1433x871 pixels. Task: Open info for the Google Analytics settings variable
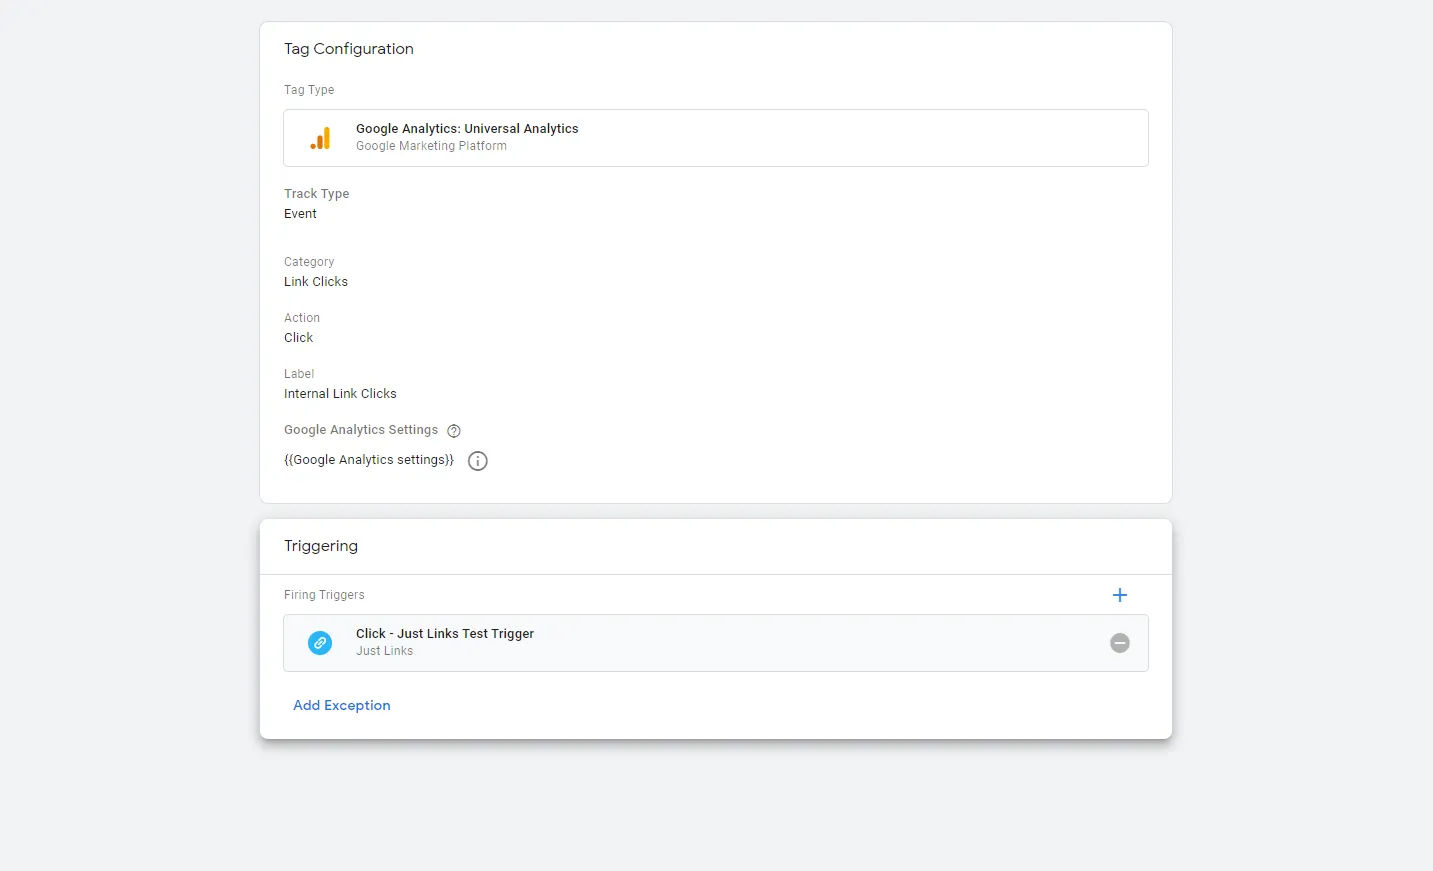coord(478,461)
